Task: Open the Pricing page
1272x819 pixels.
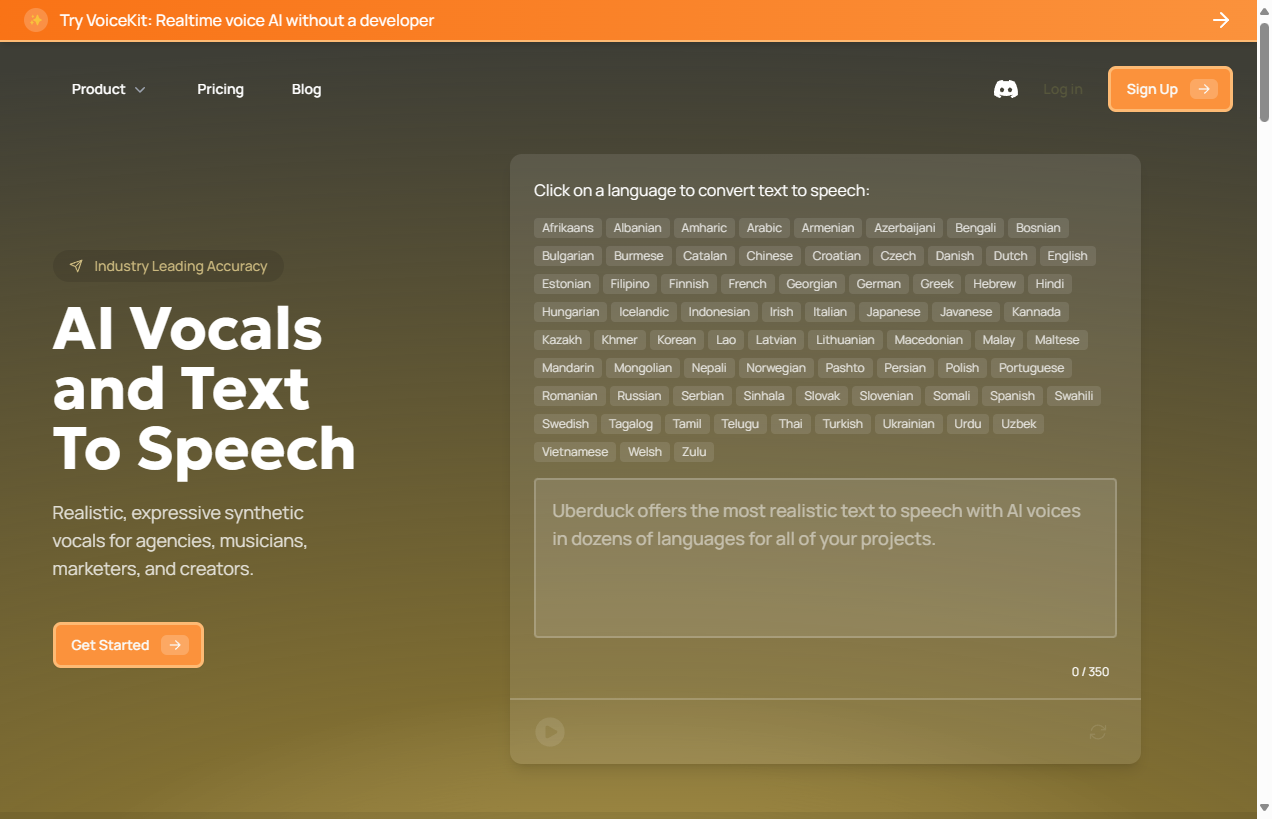Action: (x=220, y=89)
